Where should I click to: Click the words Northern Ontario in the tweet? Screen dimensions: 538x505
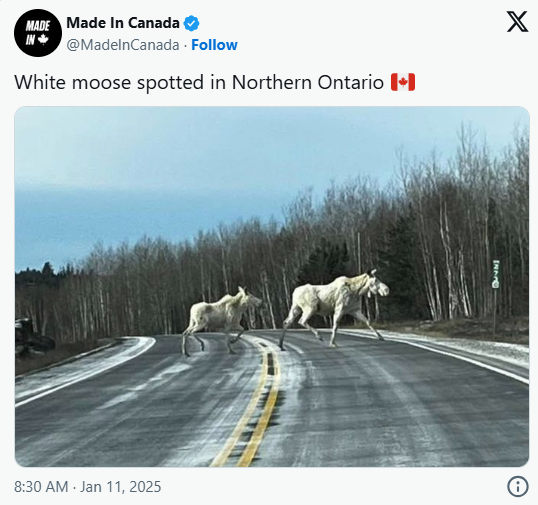308,82
